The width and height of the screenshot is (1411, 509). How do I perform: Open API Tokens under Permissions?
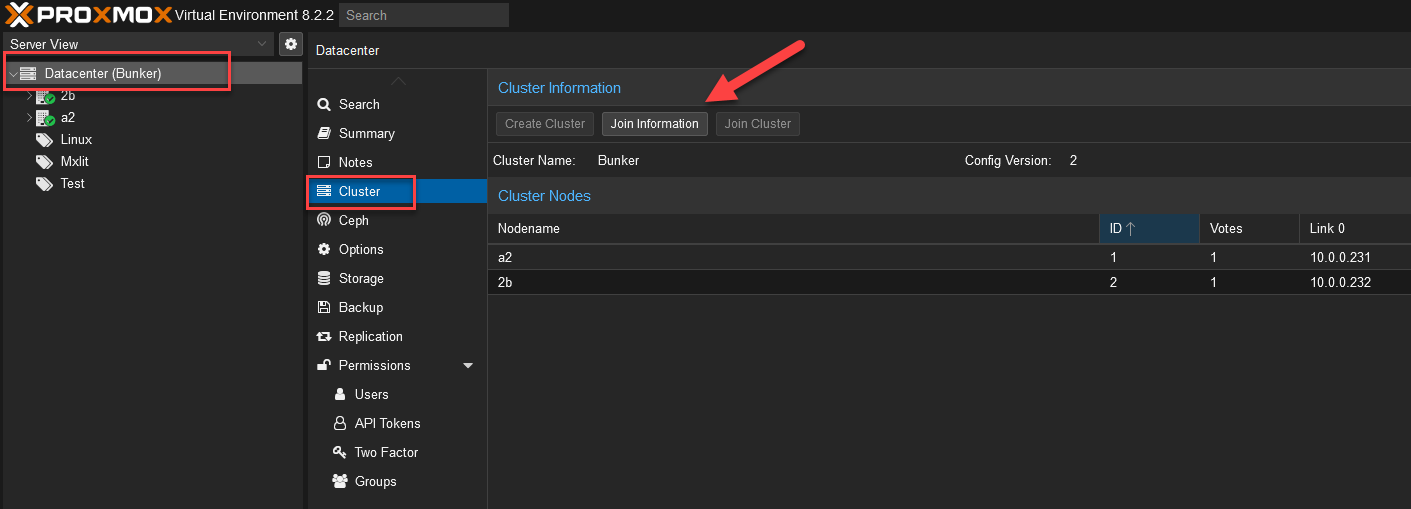pos(398,423)
